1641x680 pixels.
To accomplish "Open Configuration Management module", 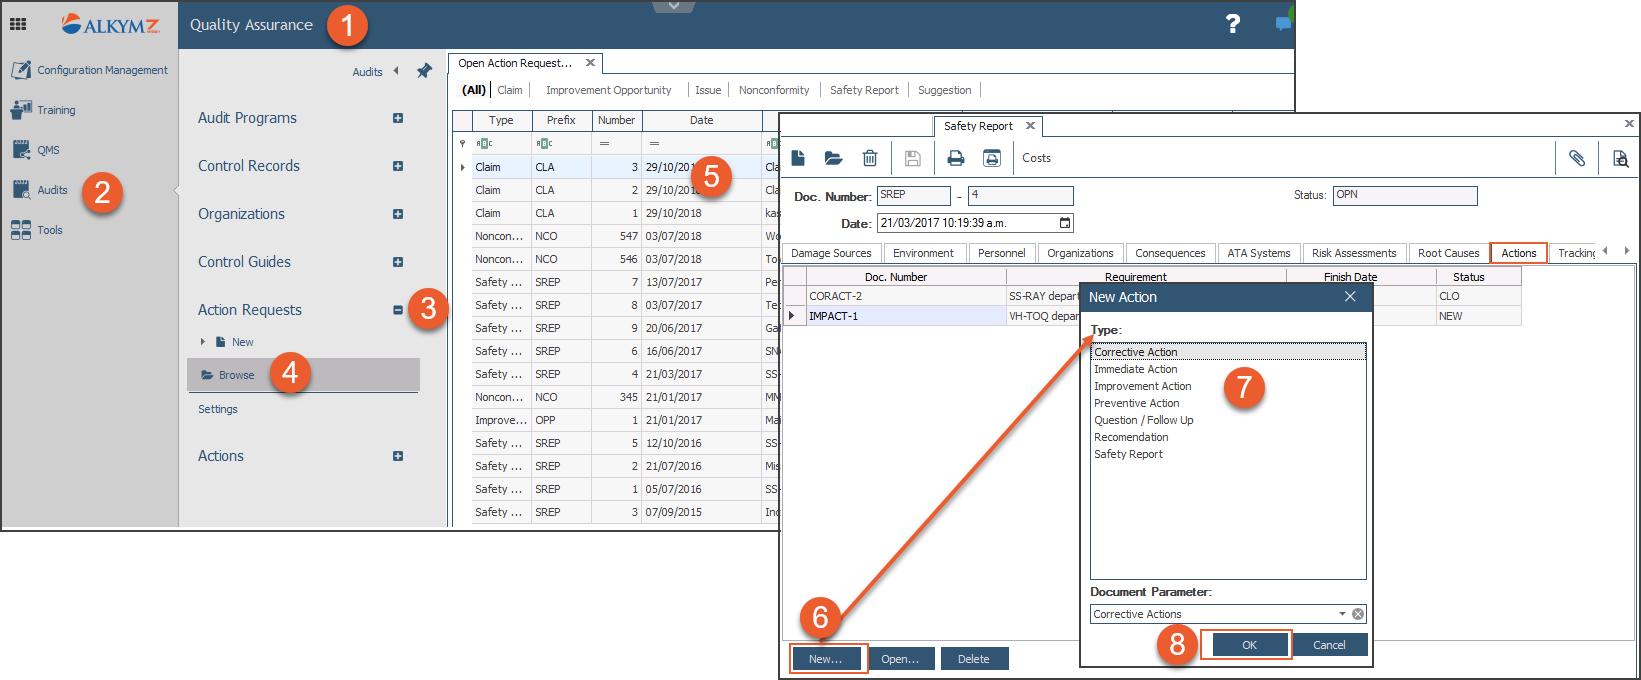I will click(x=89, y=70).
